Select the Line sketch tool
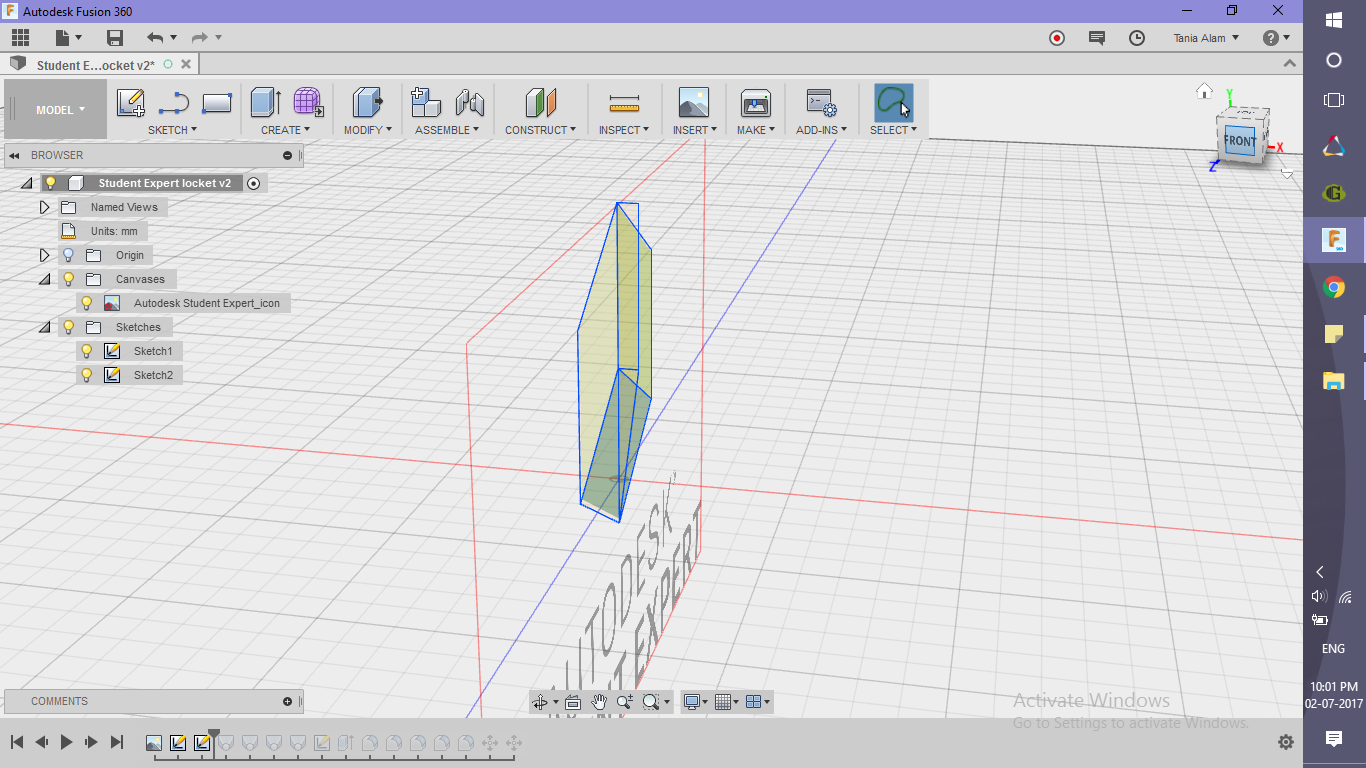This screenshot has width=1366, height=768. point(173,102)
